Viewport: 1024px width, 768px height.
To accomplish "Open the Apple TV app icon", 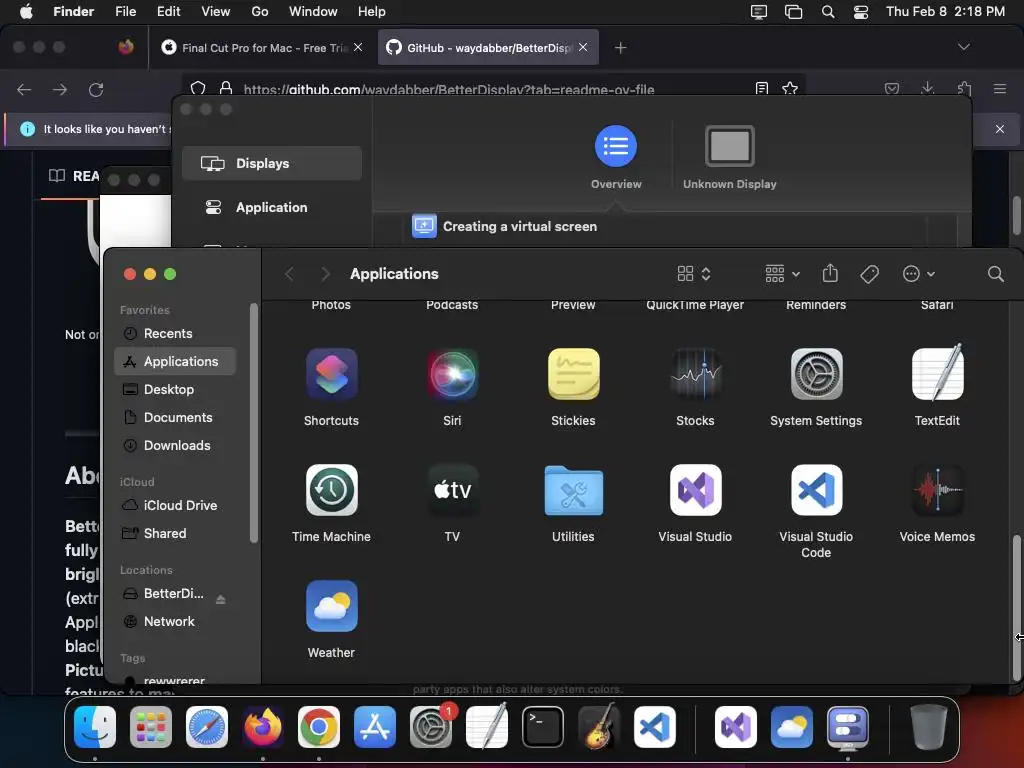I will click(x=452, y=490).
